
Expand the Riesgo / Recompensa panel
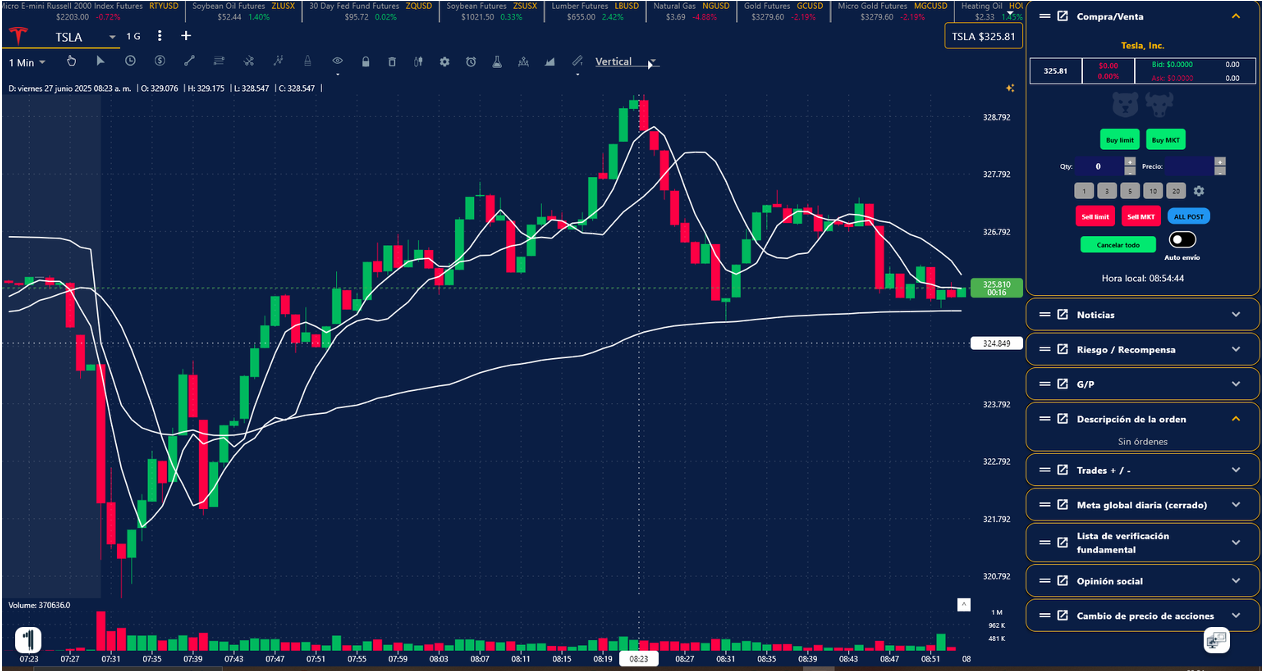click(x=1235, y=349)
